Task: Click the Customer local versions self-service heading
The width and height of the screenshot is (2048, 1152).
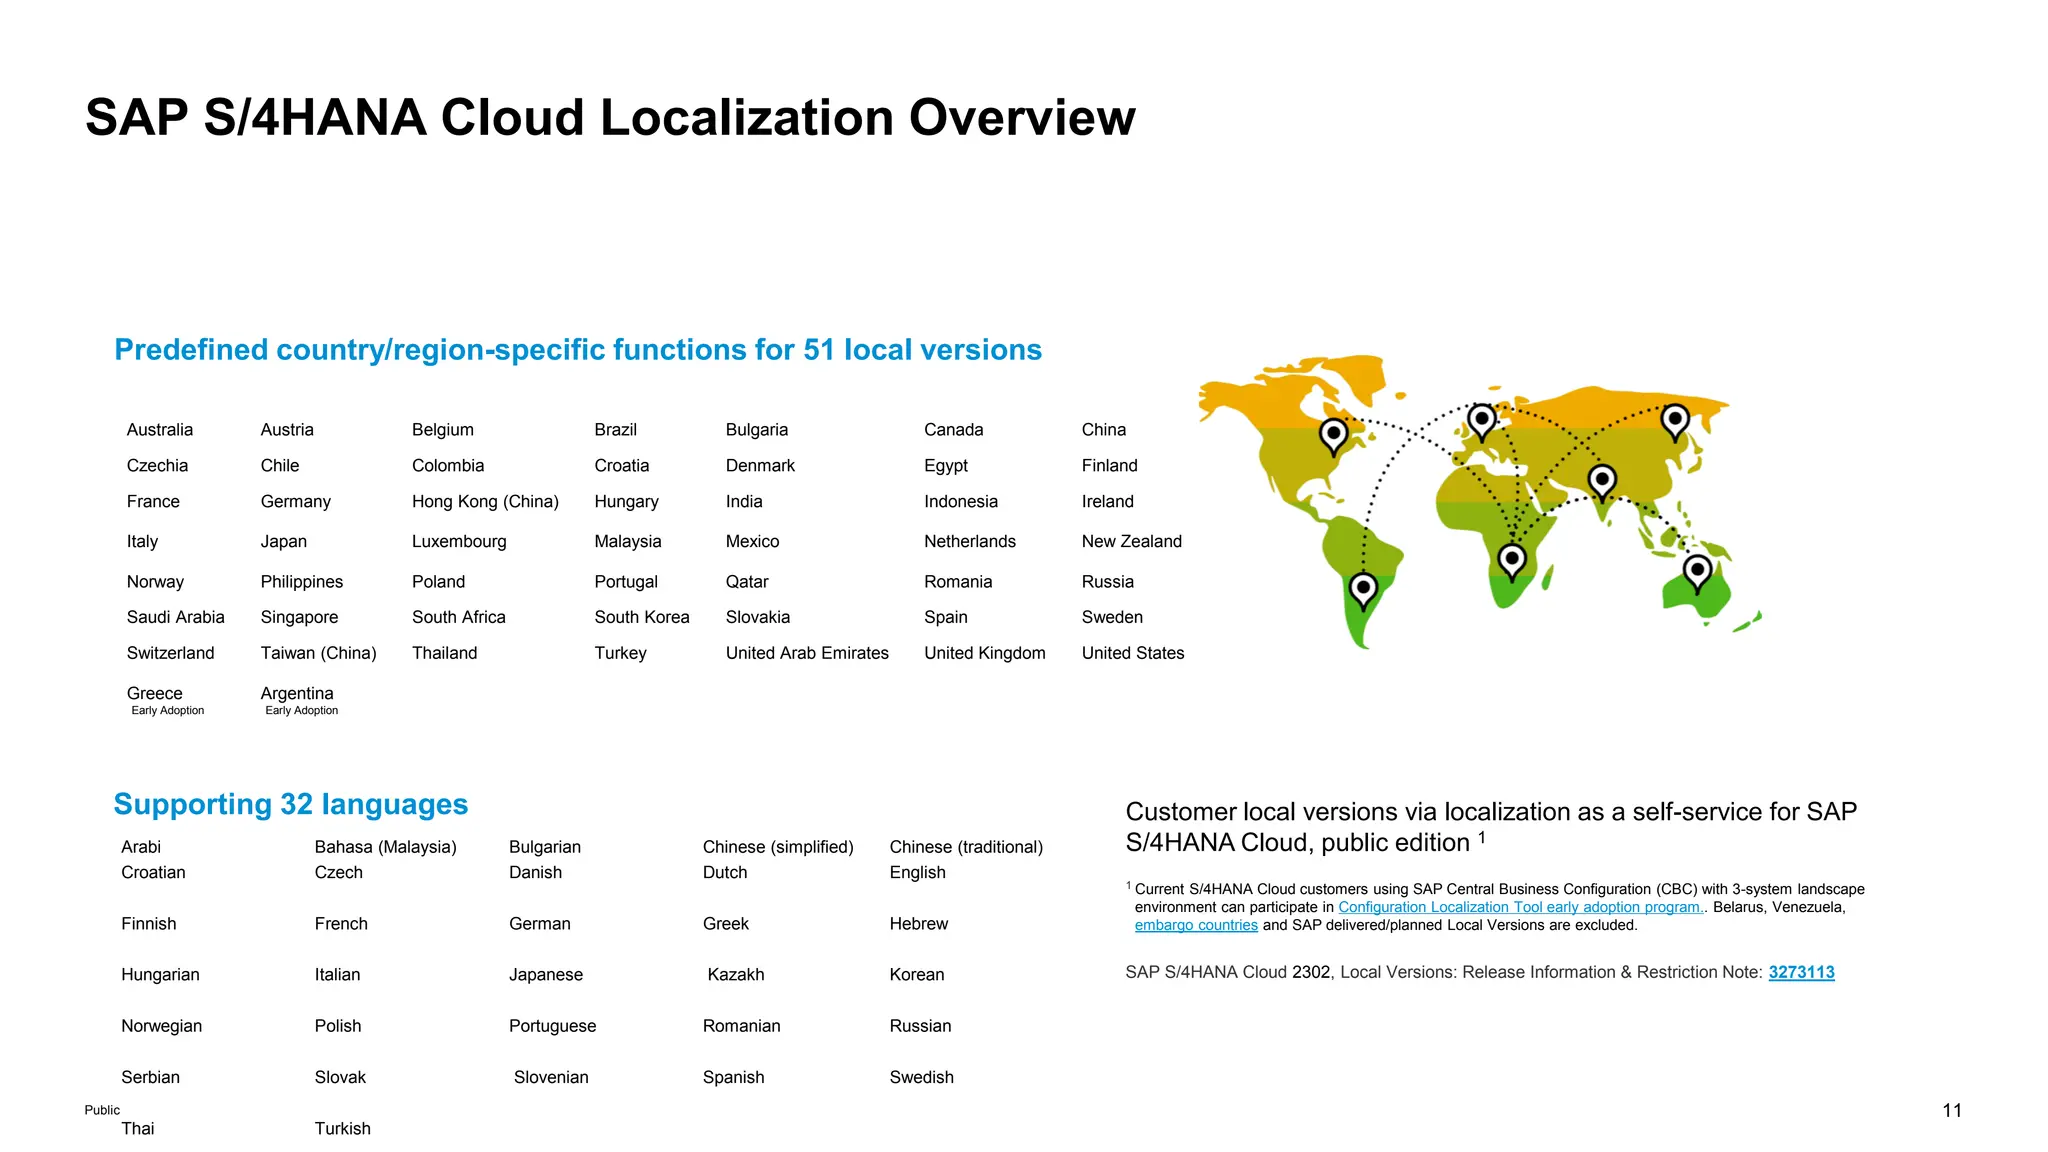Action: (x=1491, y=827)
